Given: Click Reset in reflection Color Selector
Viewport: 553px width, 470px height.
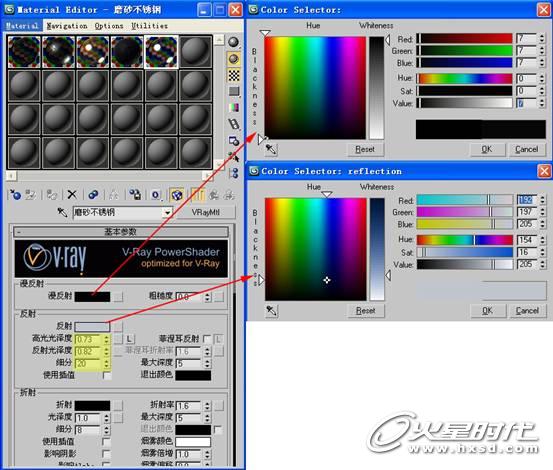Looking at the screenshot, I should point(366,311).
